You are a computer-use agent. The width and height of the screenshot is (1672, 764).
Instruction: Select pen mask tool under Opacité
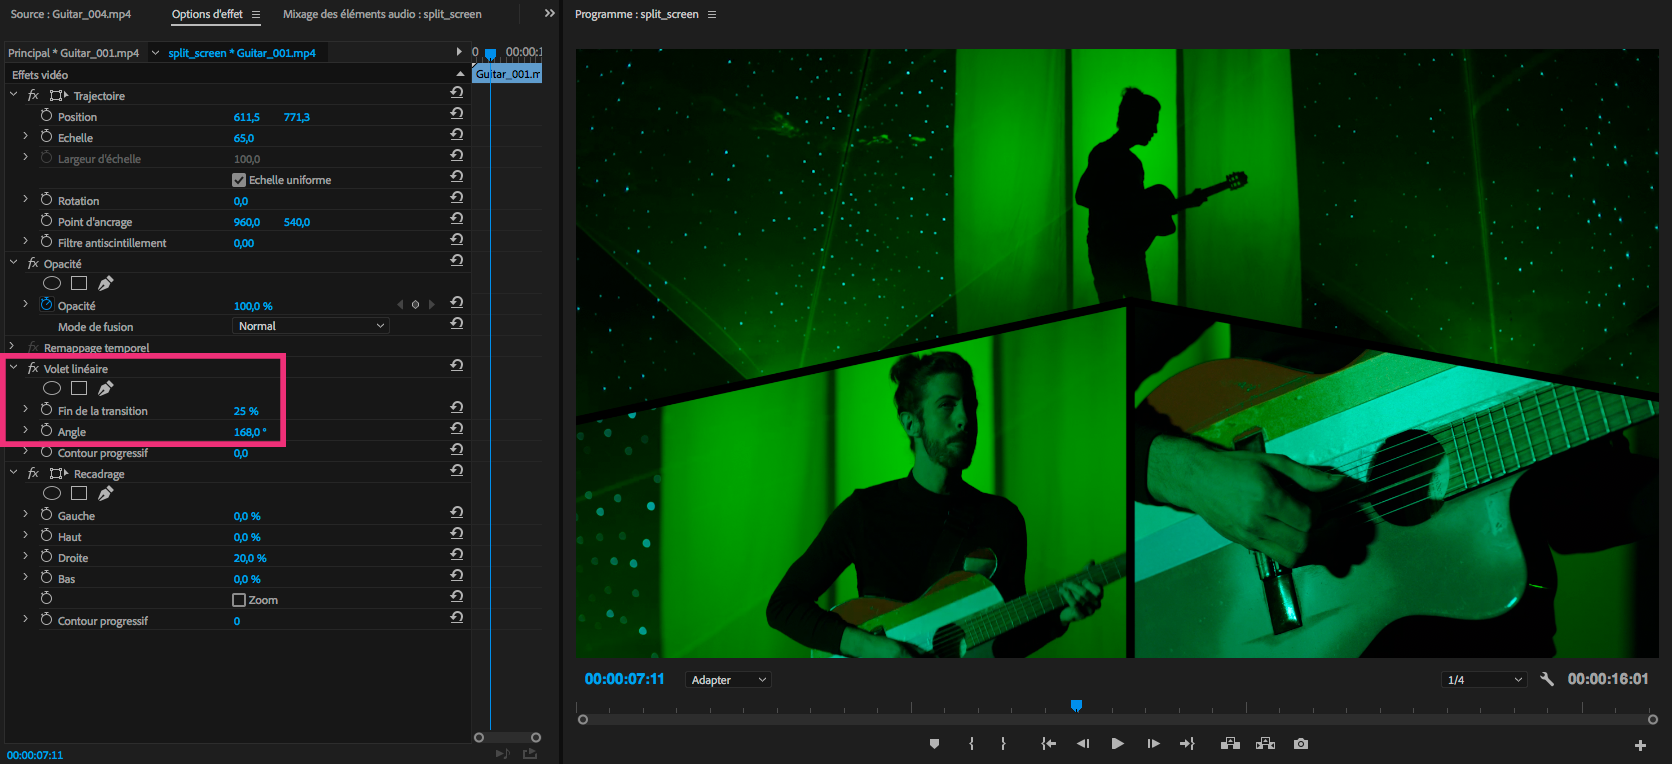point(105,284)
